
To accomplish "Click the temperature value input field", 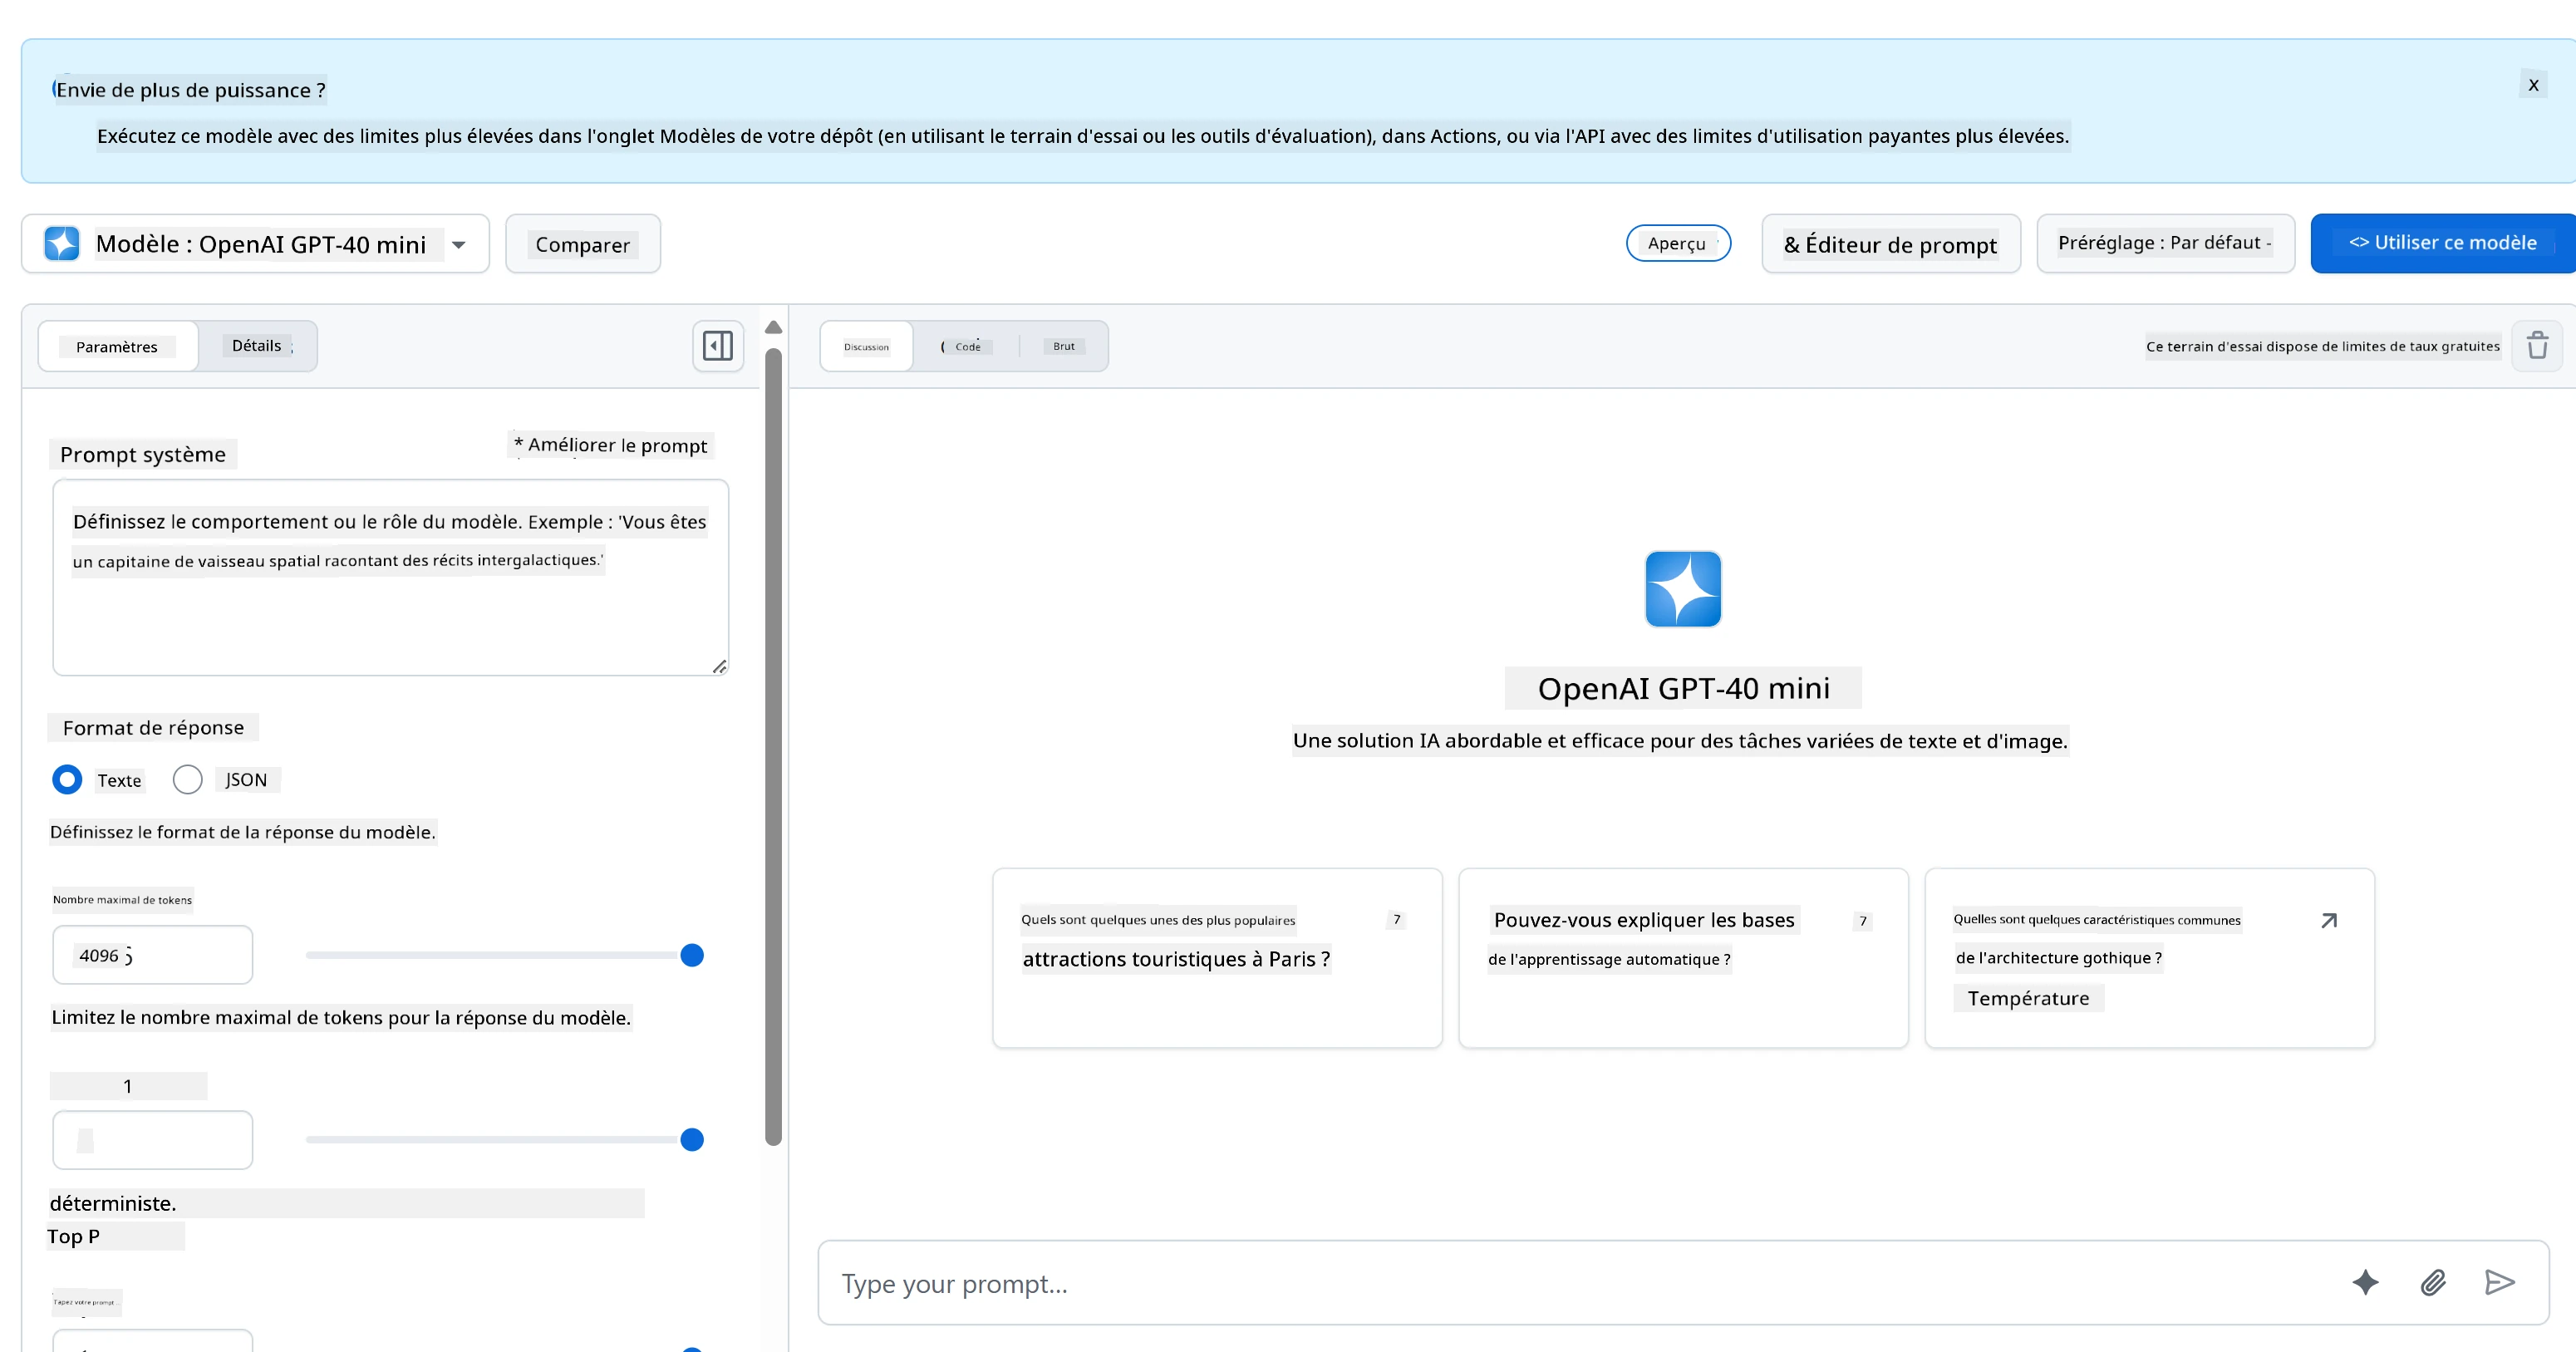I will 152,1139.
